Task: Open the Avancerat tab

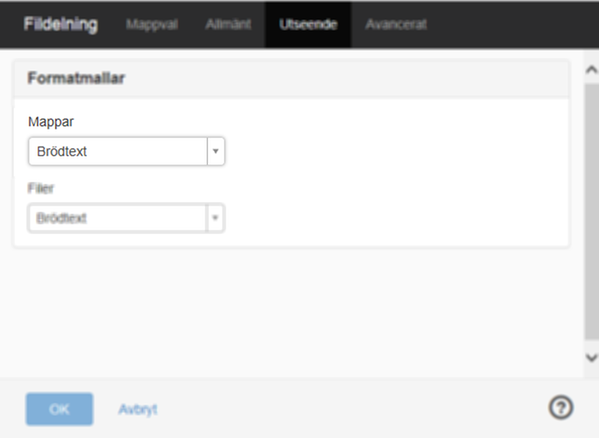Action: coord(396,24)
